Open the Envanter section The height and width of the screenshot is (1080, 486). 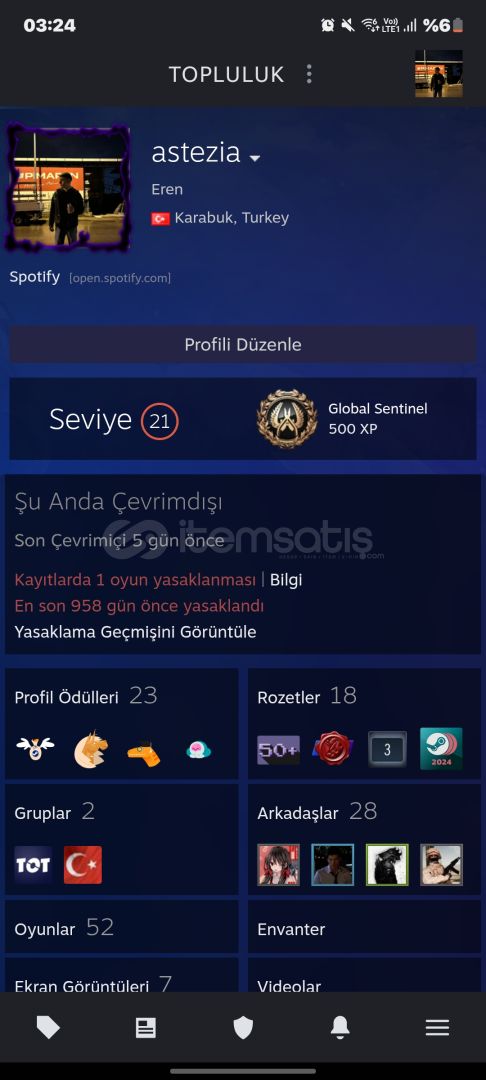click(364, 928)
